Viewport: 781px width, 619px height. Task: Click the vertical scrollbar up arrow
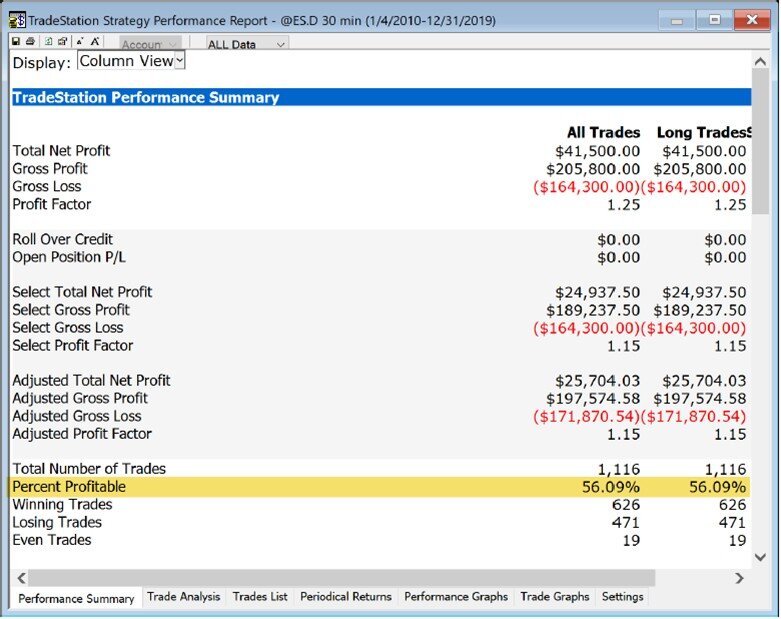(760, 62)
